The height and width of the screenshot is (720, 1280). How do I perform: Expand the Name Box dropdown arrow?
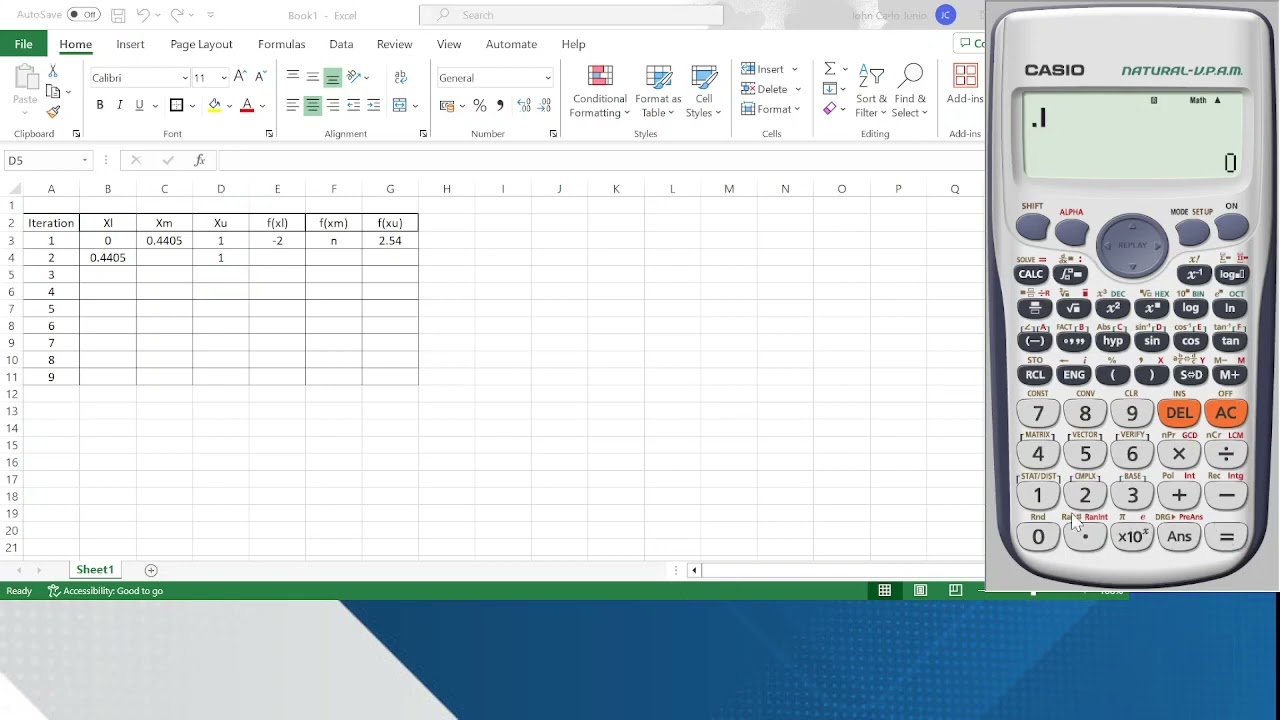coord(85,160)
